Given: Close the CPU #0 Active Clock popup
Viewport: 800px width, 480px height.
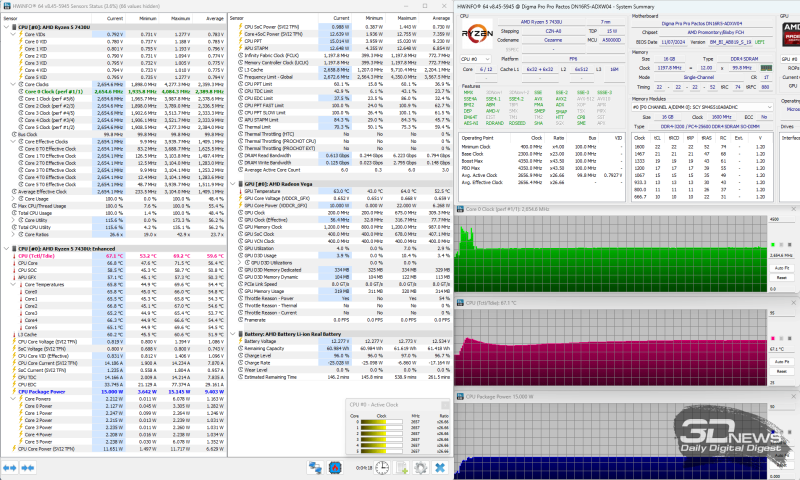Looking at the screenshot, I should [445, 405].
